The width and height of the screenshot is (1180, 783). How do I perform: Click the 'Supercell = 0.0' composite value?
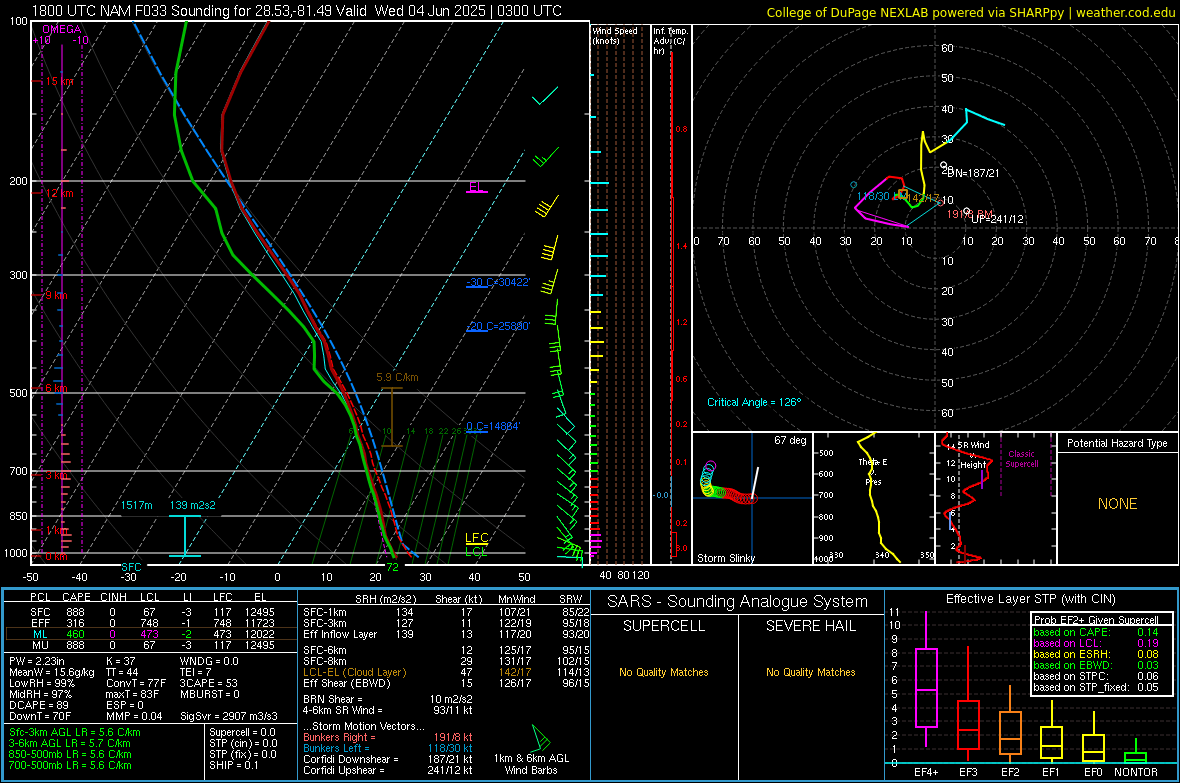coord(242,733)
